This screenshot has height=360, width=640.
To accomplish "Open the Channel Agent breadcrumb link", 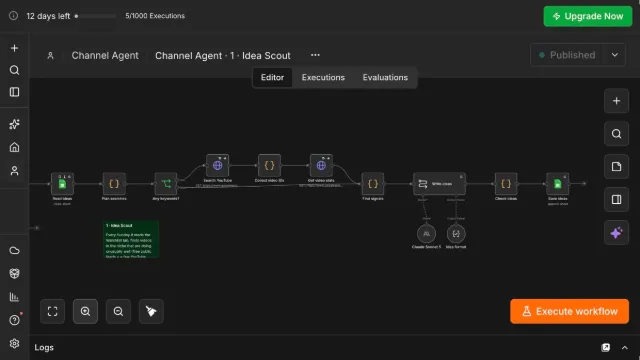I will pyautogui.click(x=105, y=56).
